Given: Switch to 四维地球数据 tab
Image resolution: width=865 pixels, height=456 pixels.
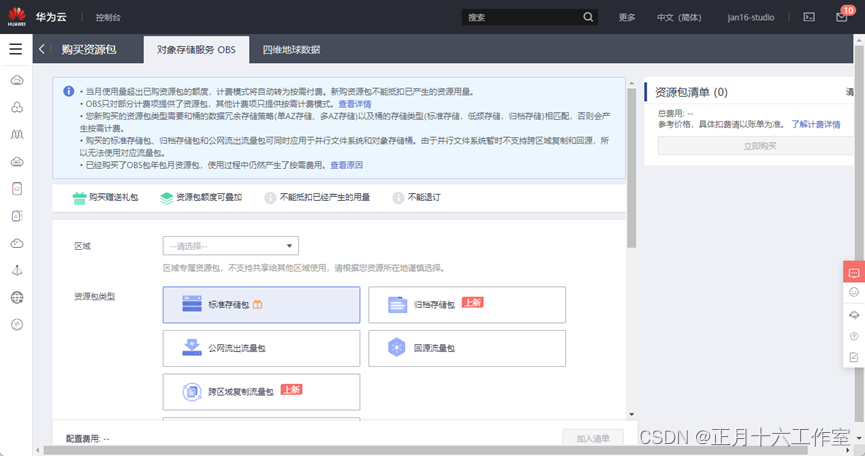Looking at the screenshot, I should [291, 50].
